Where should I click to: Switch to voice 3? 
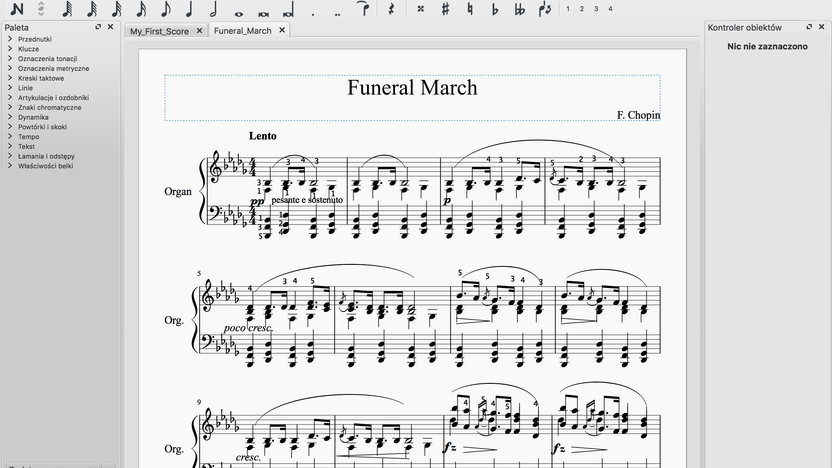tap(596, 8)
